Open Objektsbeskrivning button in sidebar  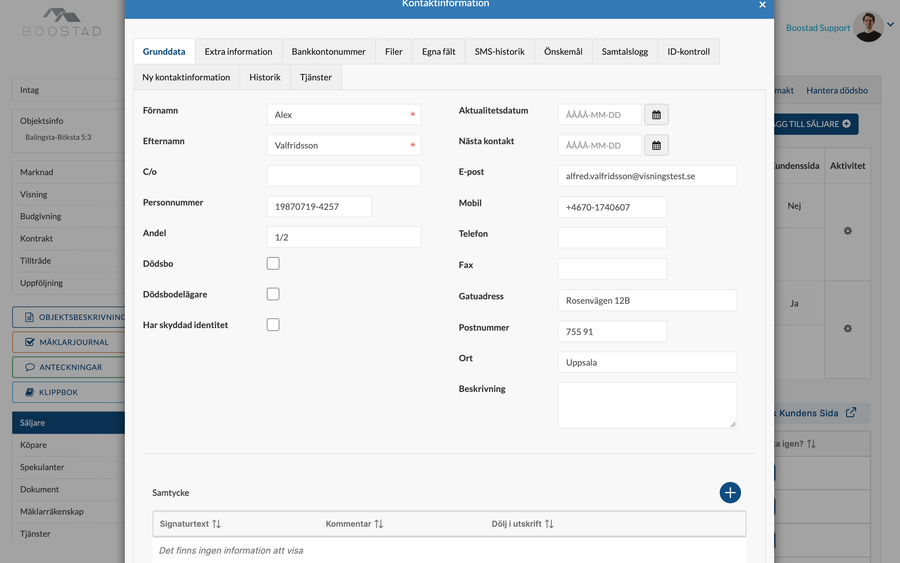(69, 317)
